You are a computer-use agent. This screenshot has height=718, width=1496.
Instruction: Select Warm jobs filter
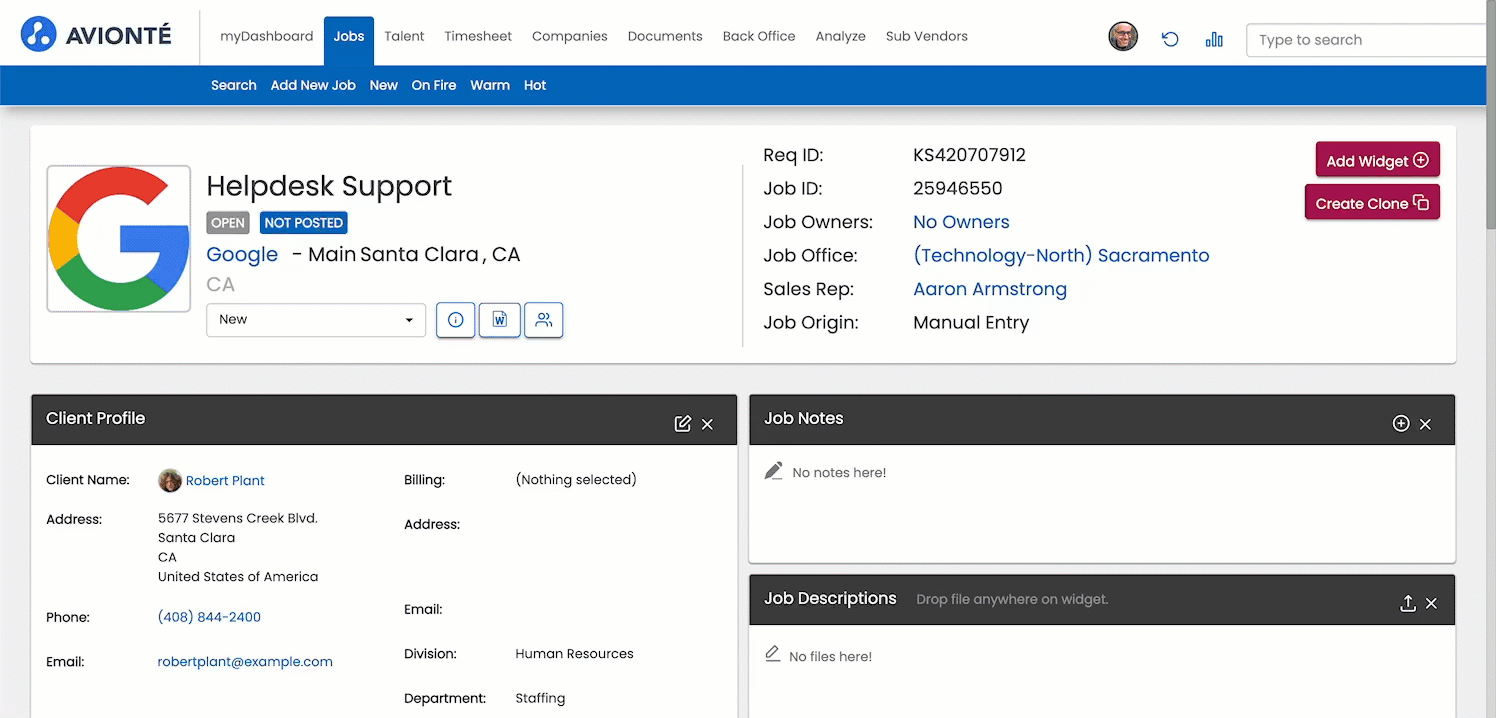click(x=490, y=85)
